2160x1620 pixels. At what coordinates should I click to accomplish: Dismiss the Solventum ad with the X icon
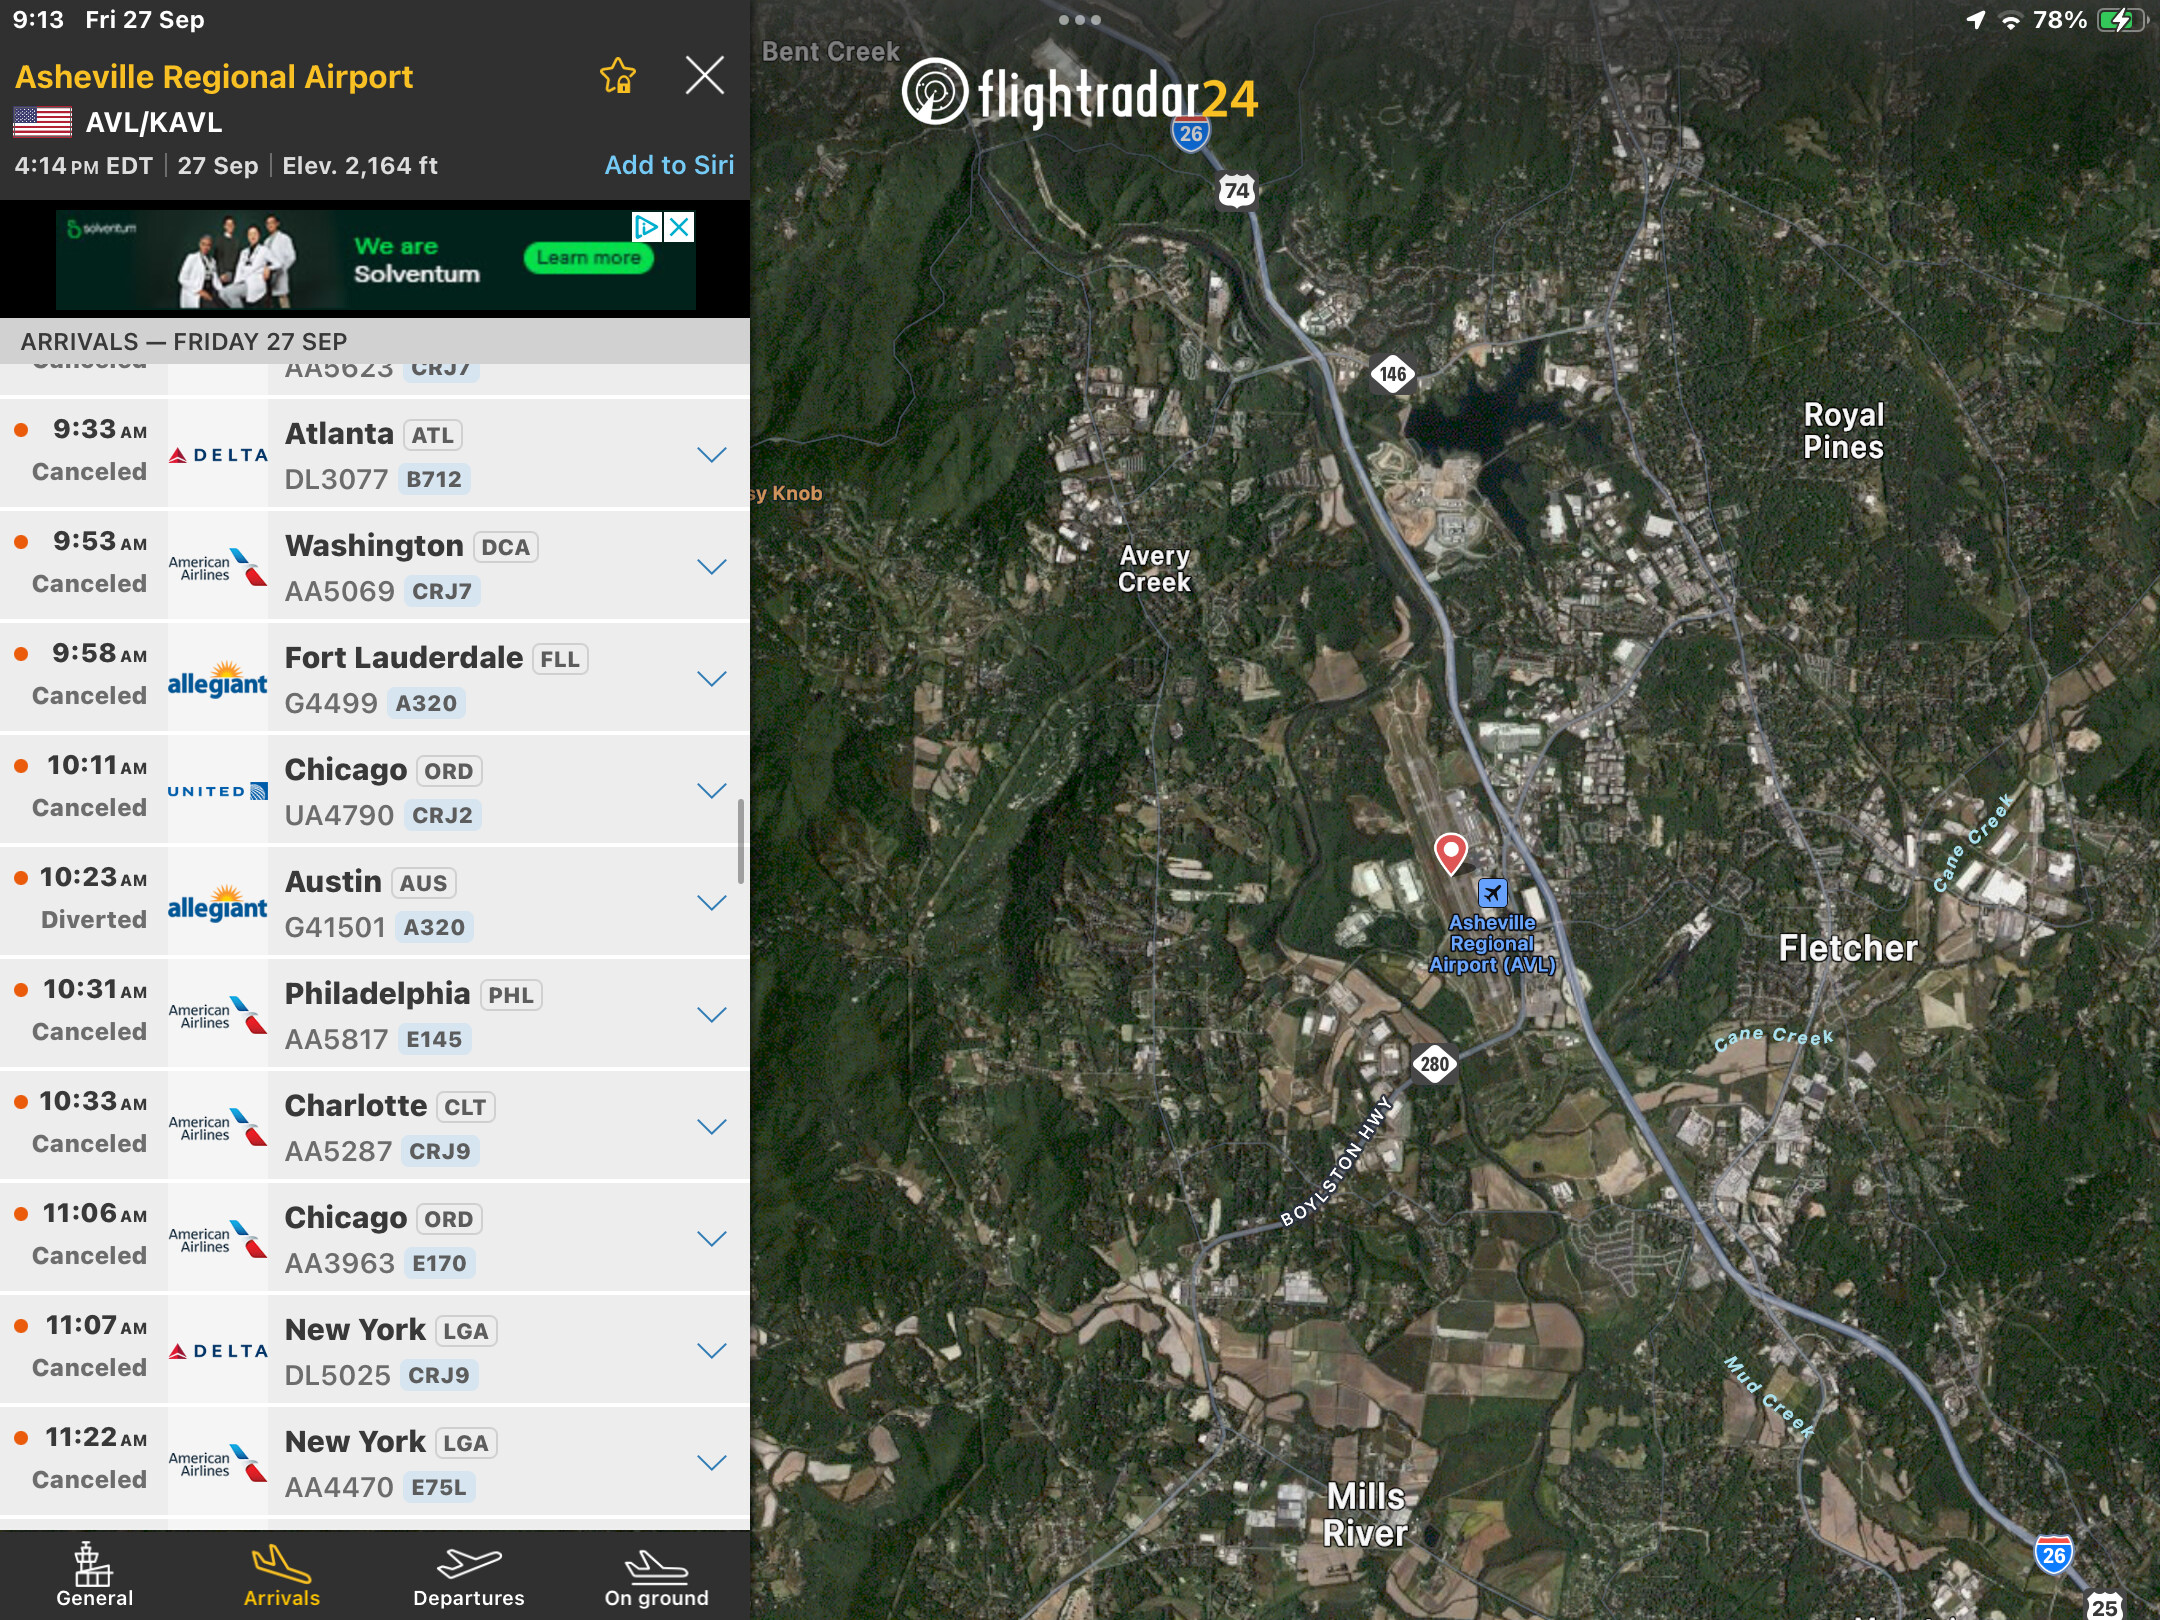(679, 227)
